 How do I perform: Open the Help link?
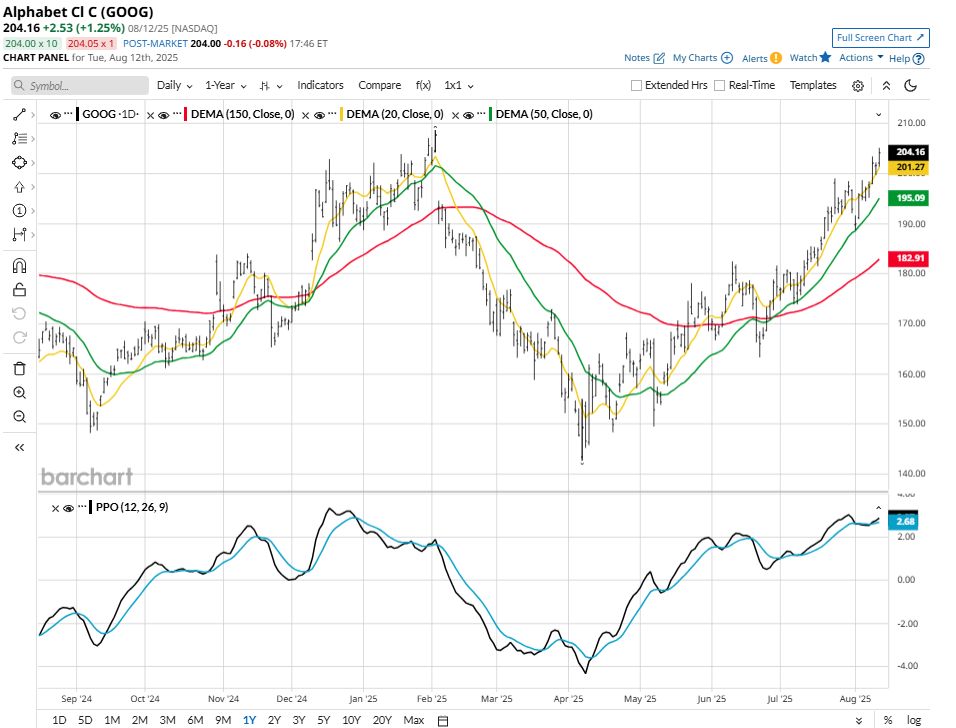906,59
